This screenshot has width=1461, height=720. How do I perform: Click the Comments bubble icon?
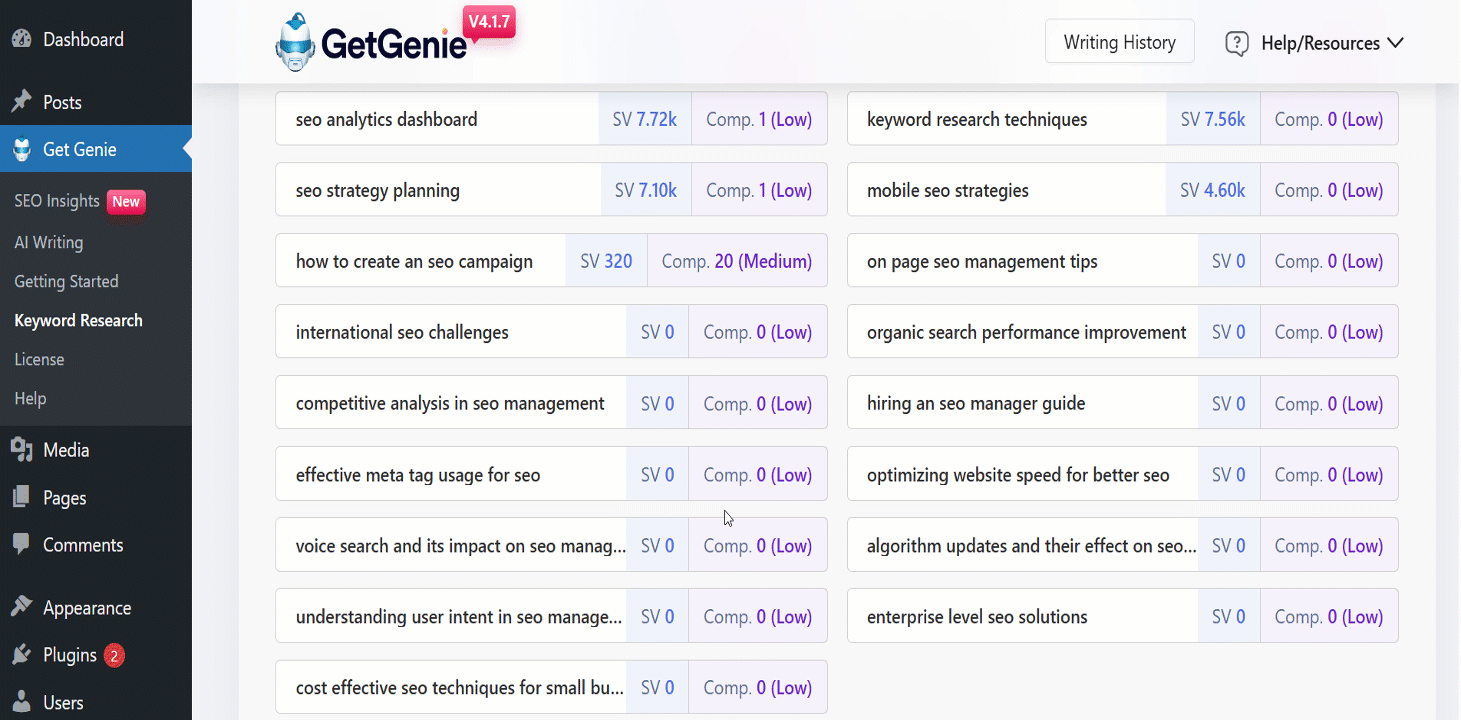[21, 545]
